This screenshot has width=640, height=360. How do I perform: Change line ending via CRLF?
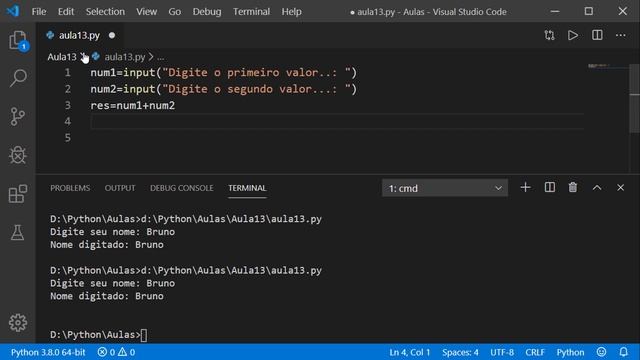point(535,352)
